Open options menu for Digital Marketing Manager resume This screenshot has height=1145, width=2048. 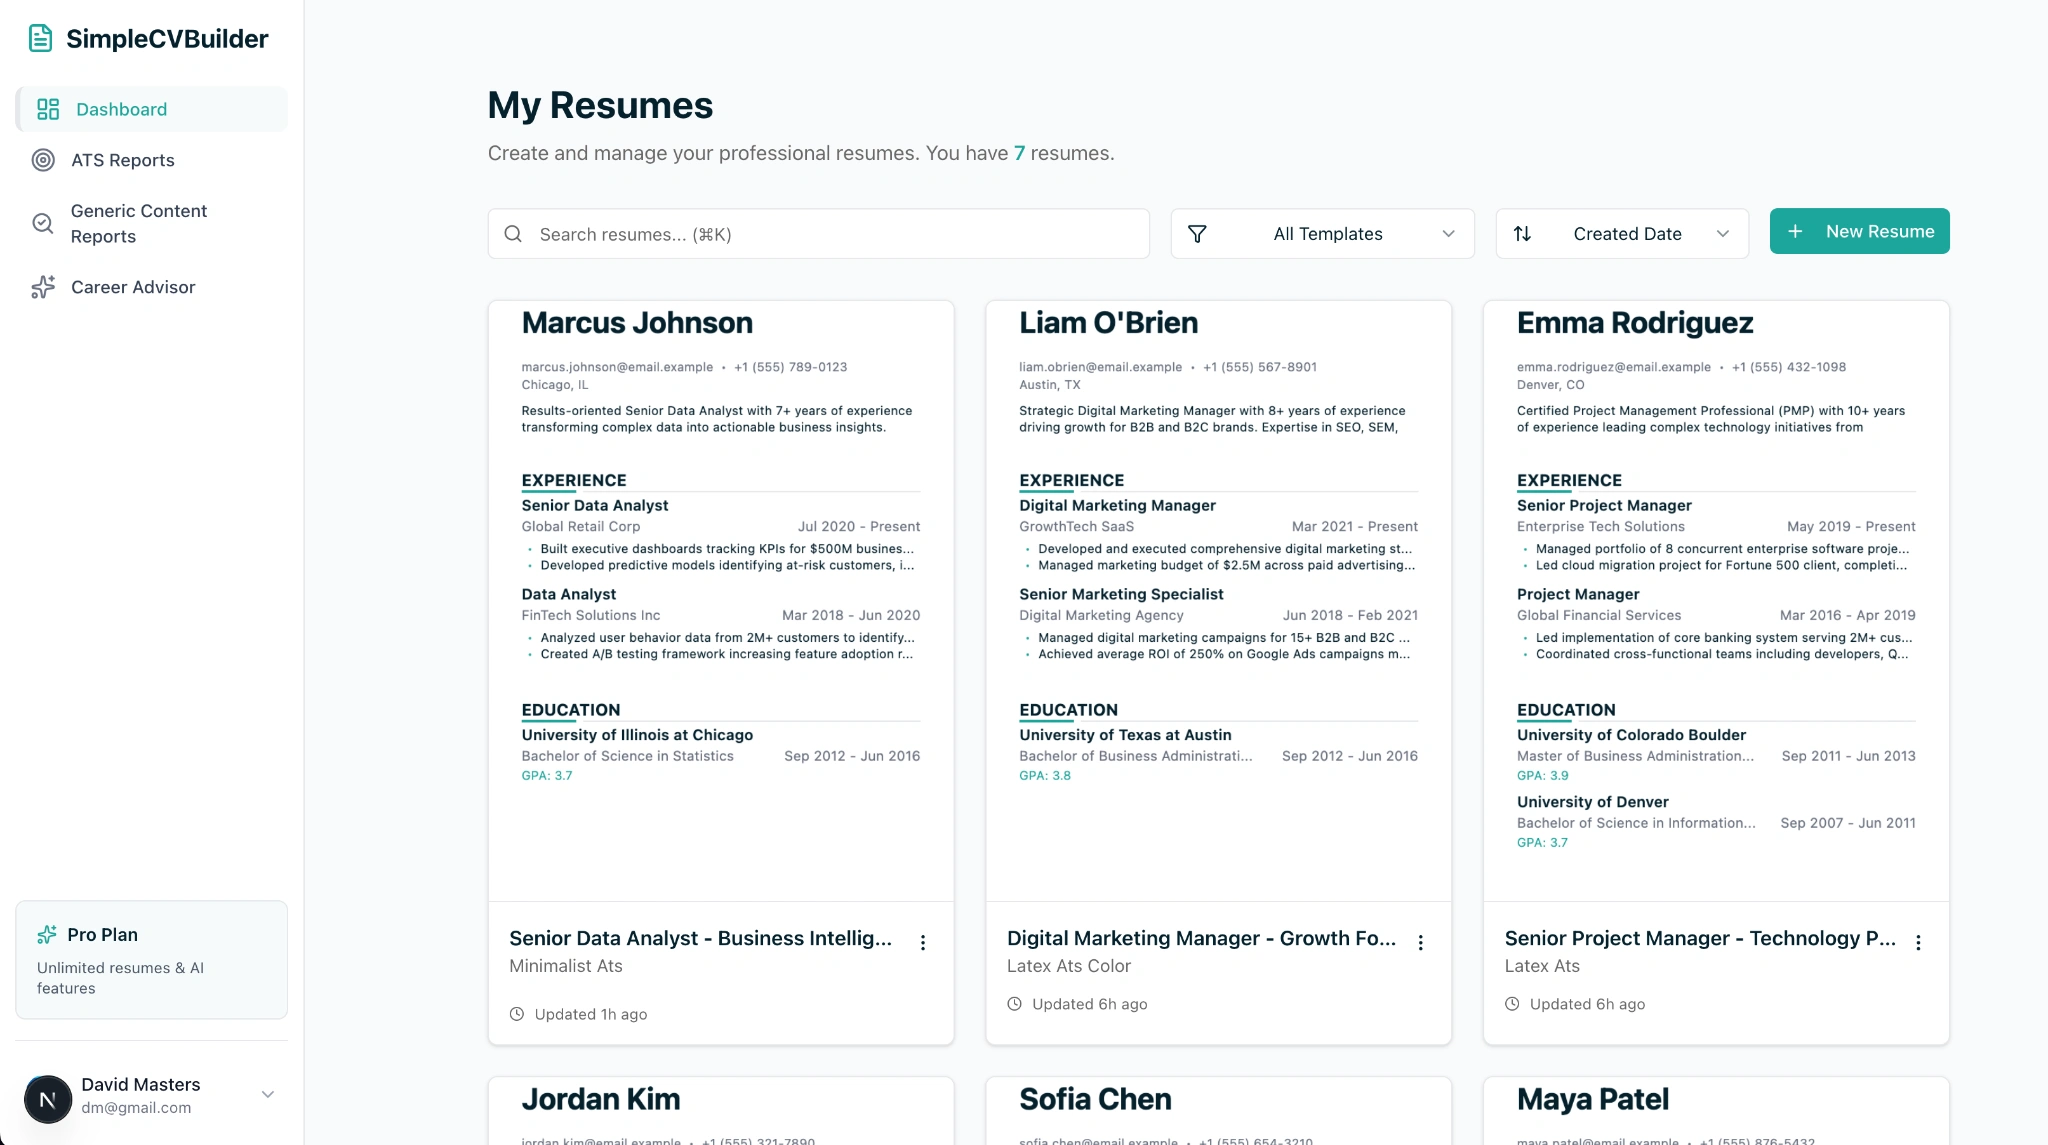pos(1420,942)
